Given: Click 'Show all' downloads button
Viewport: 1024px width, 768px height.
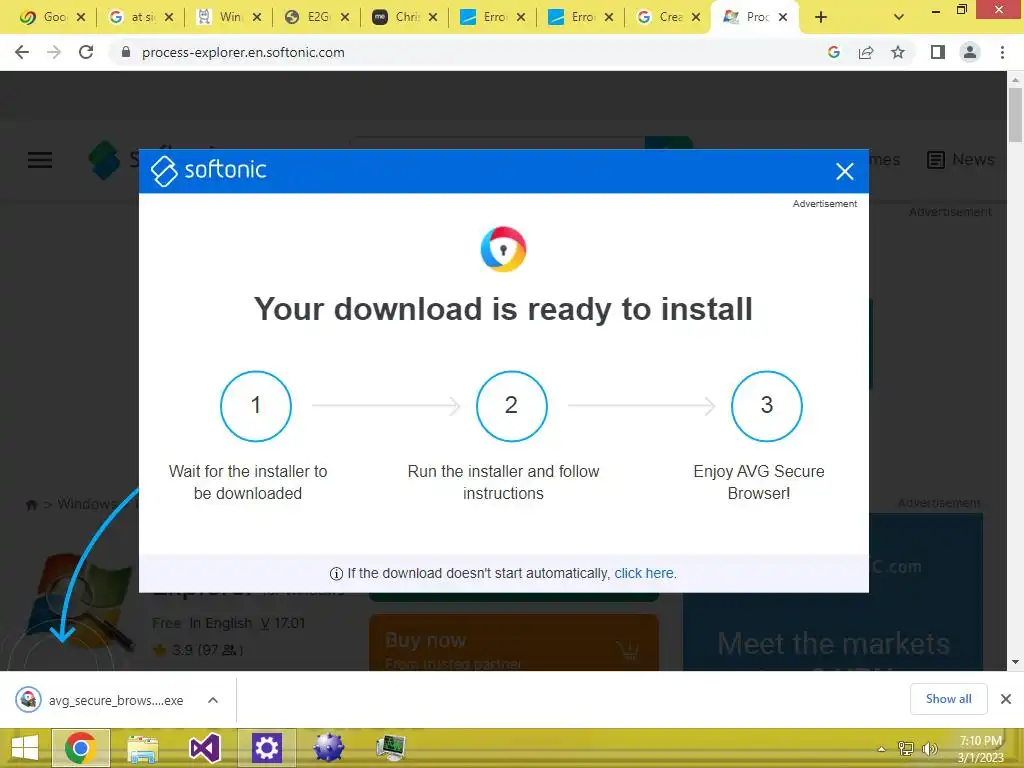Looking at the screenshot, I should tap(948, 699).
